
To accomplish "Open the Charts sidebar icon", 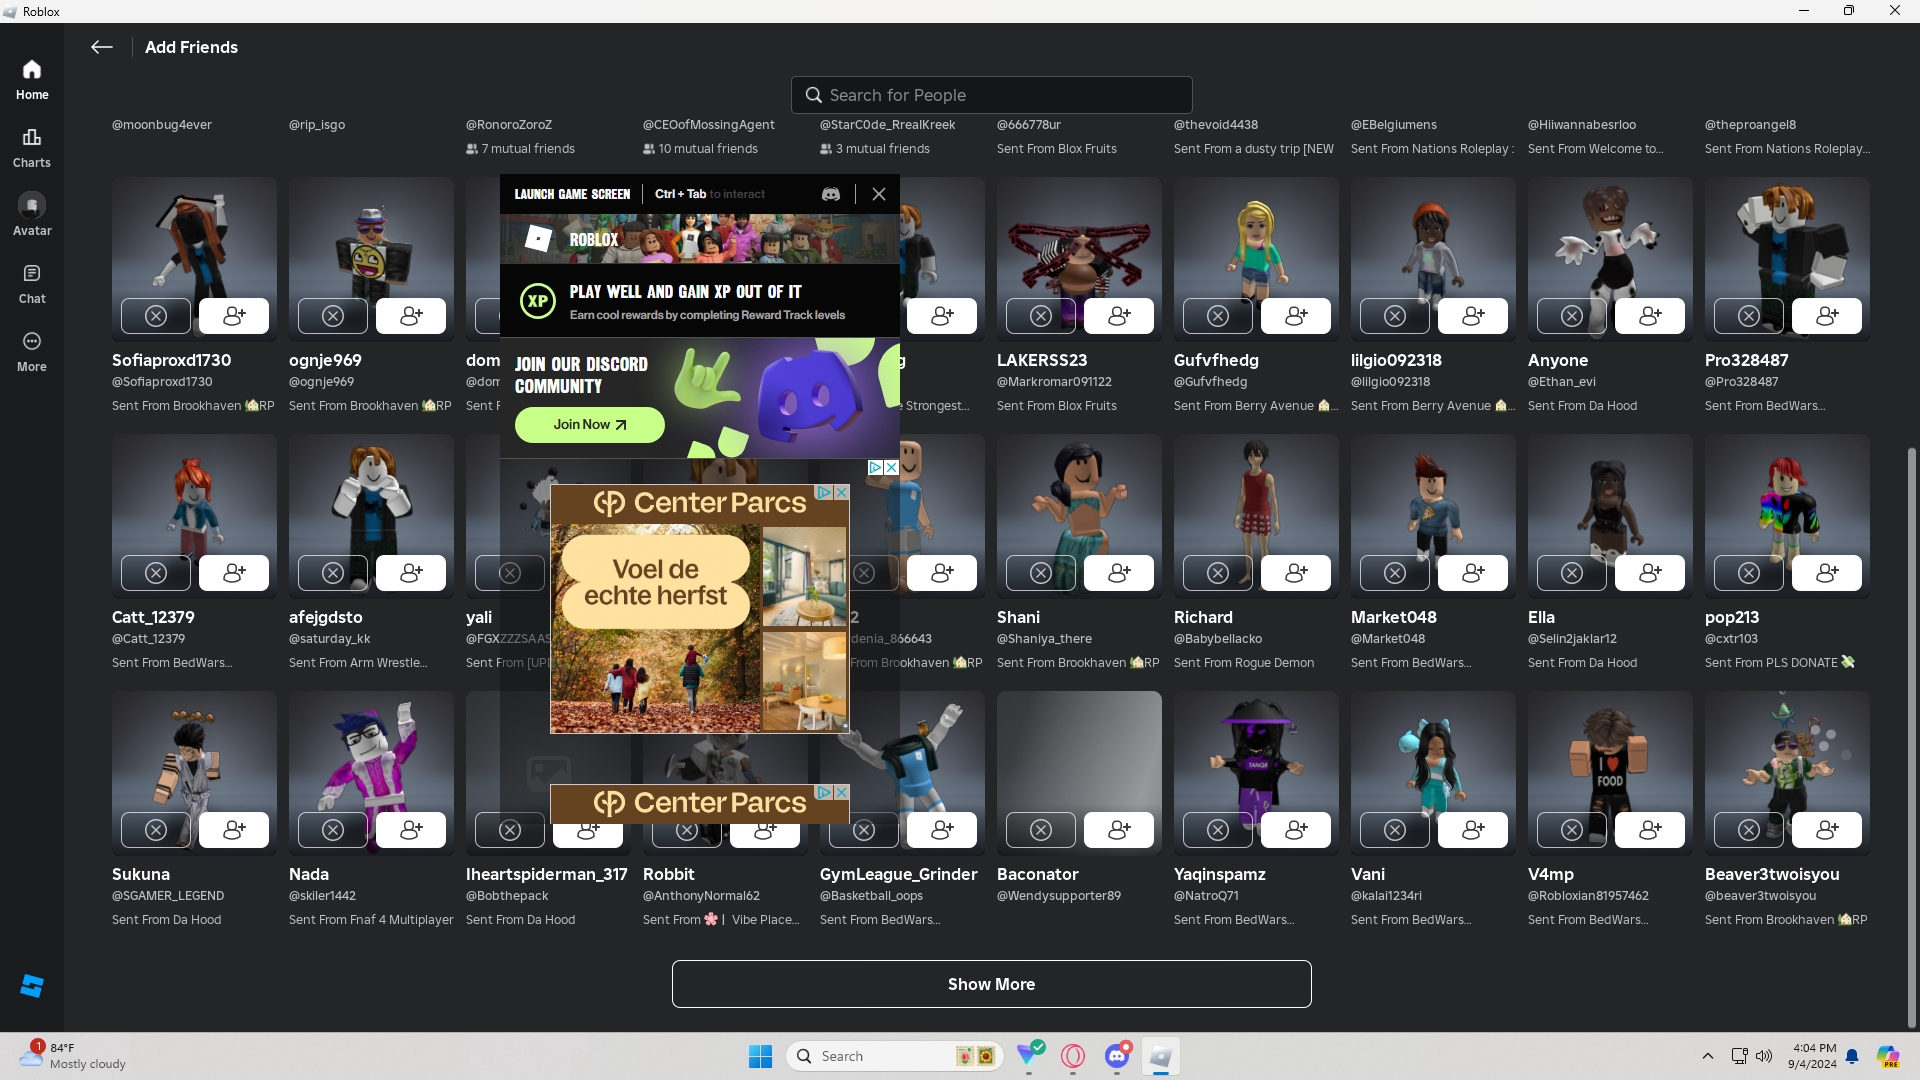I will [31, 147].
